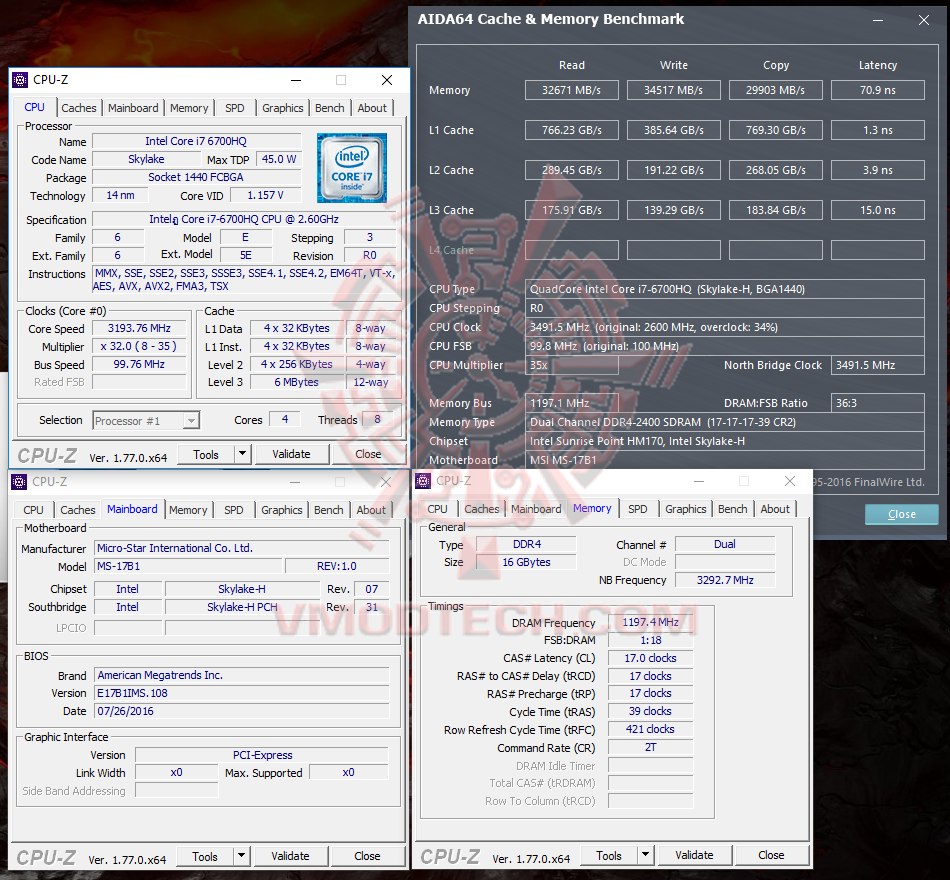Screen dimensions: 950x880
Task: Click AIDA64 Close button
Action: click(902, 514)
